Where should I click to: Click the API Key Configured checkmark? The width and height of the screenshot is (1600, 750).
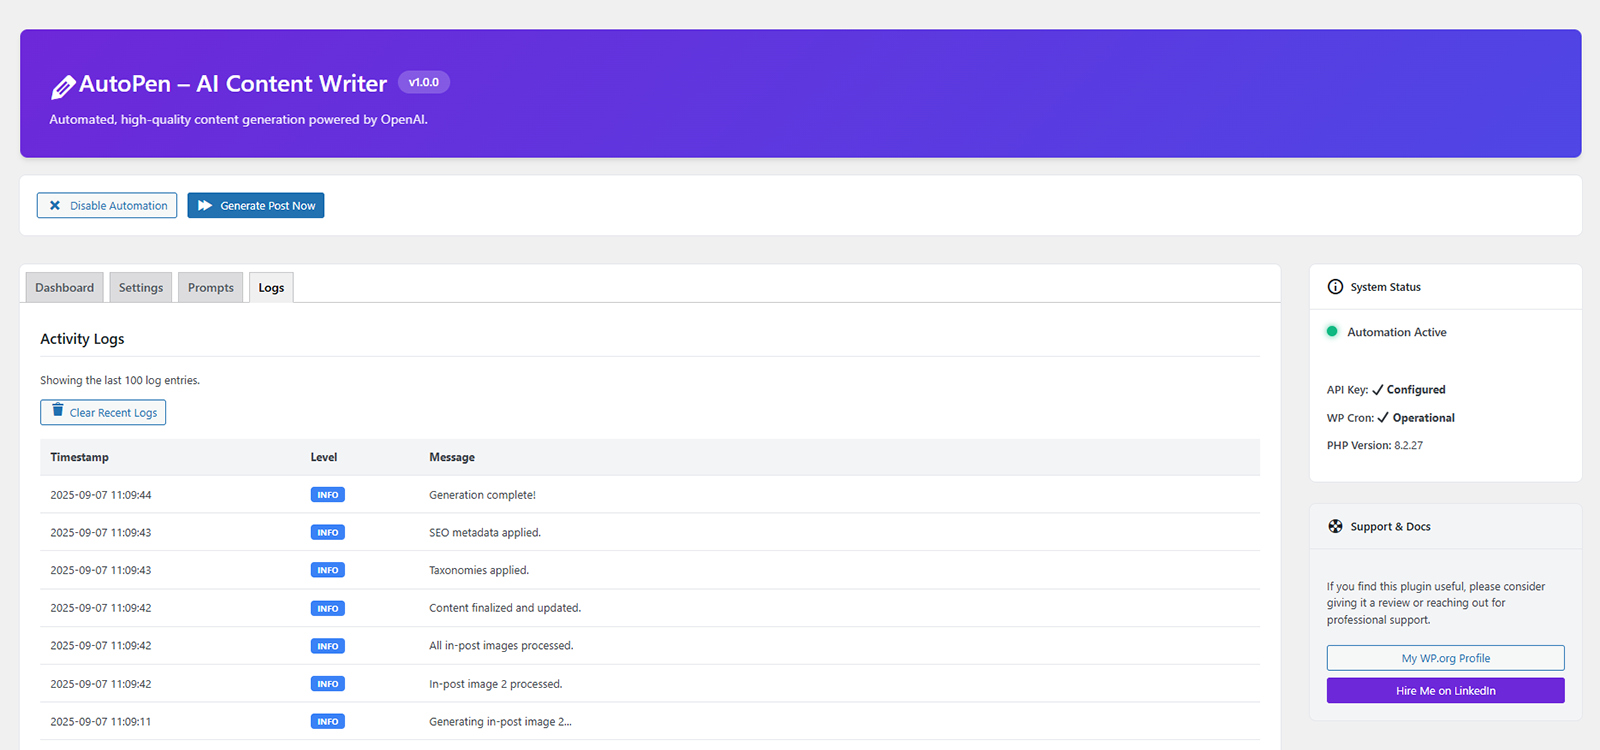tap(1378, 390)
